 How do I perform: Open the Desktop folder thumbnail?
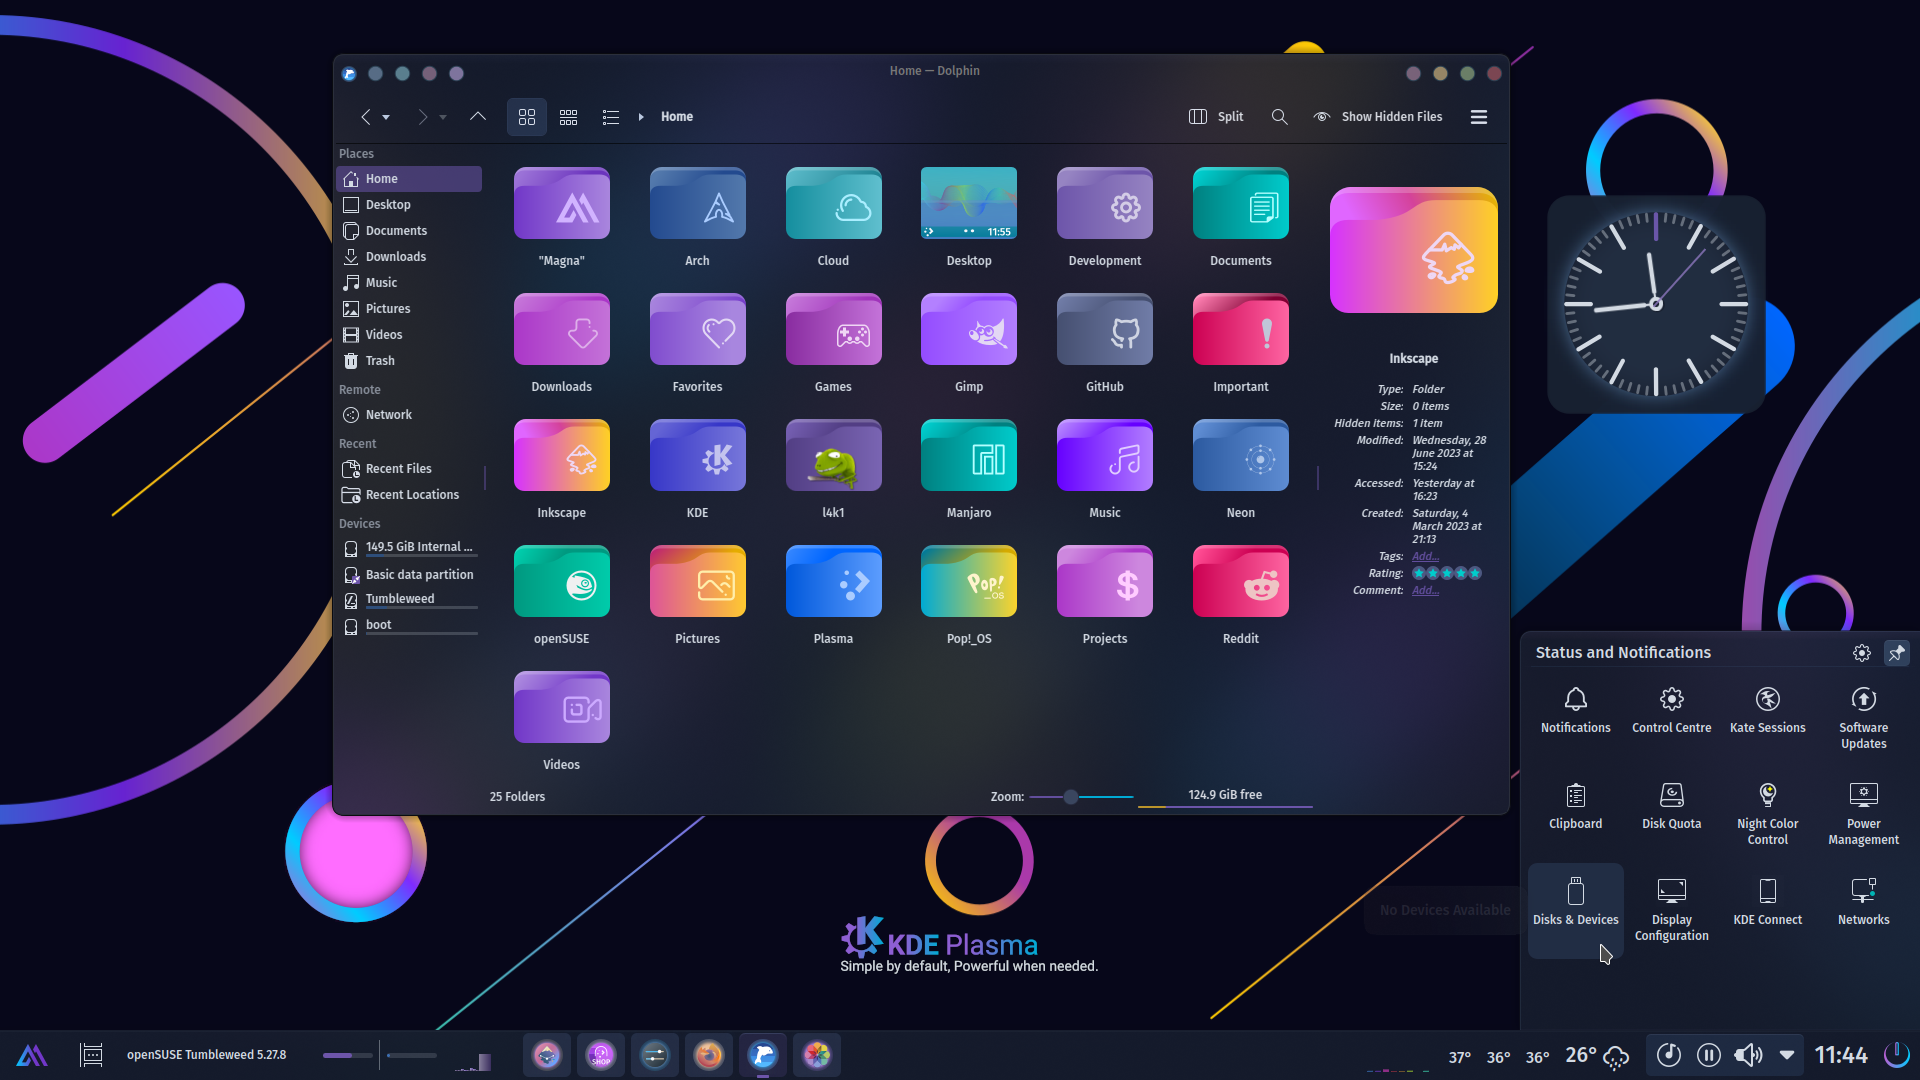968,204
